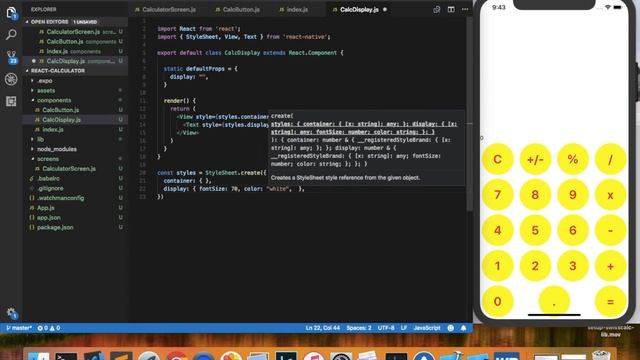Click LF end-of-line setting

pyautogui.click(x=404, y=328)
